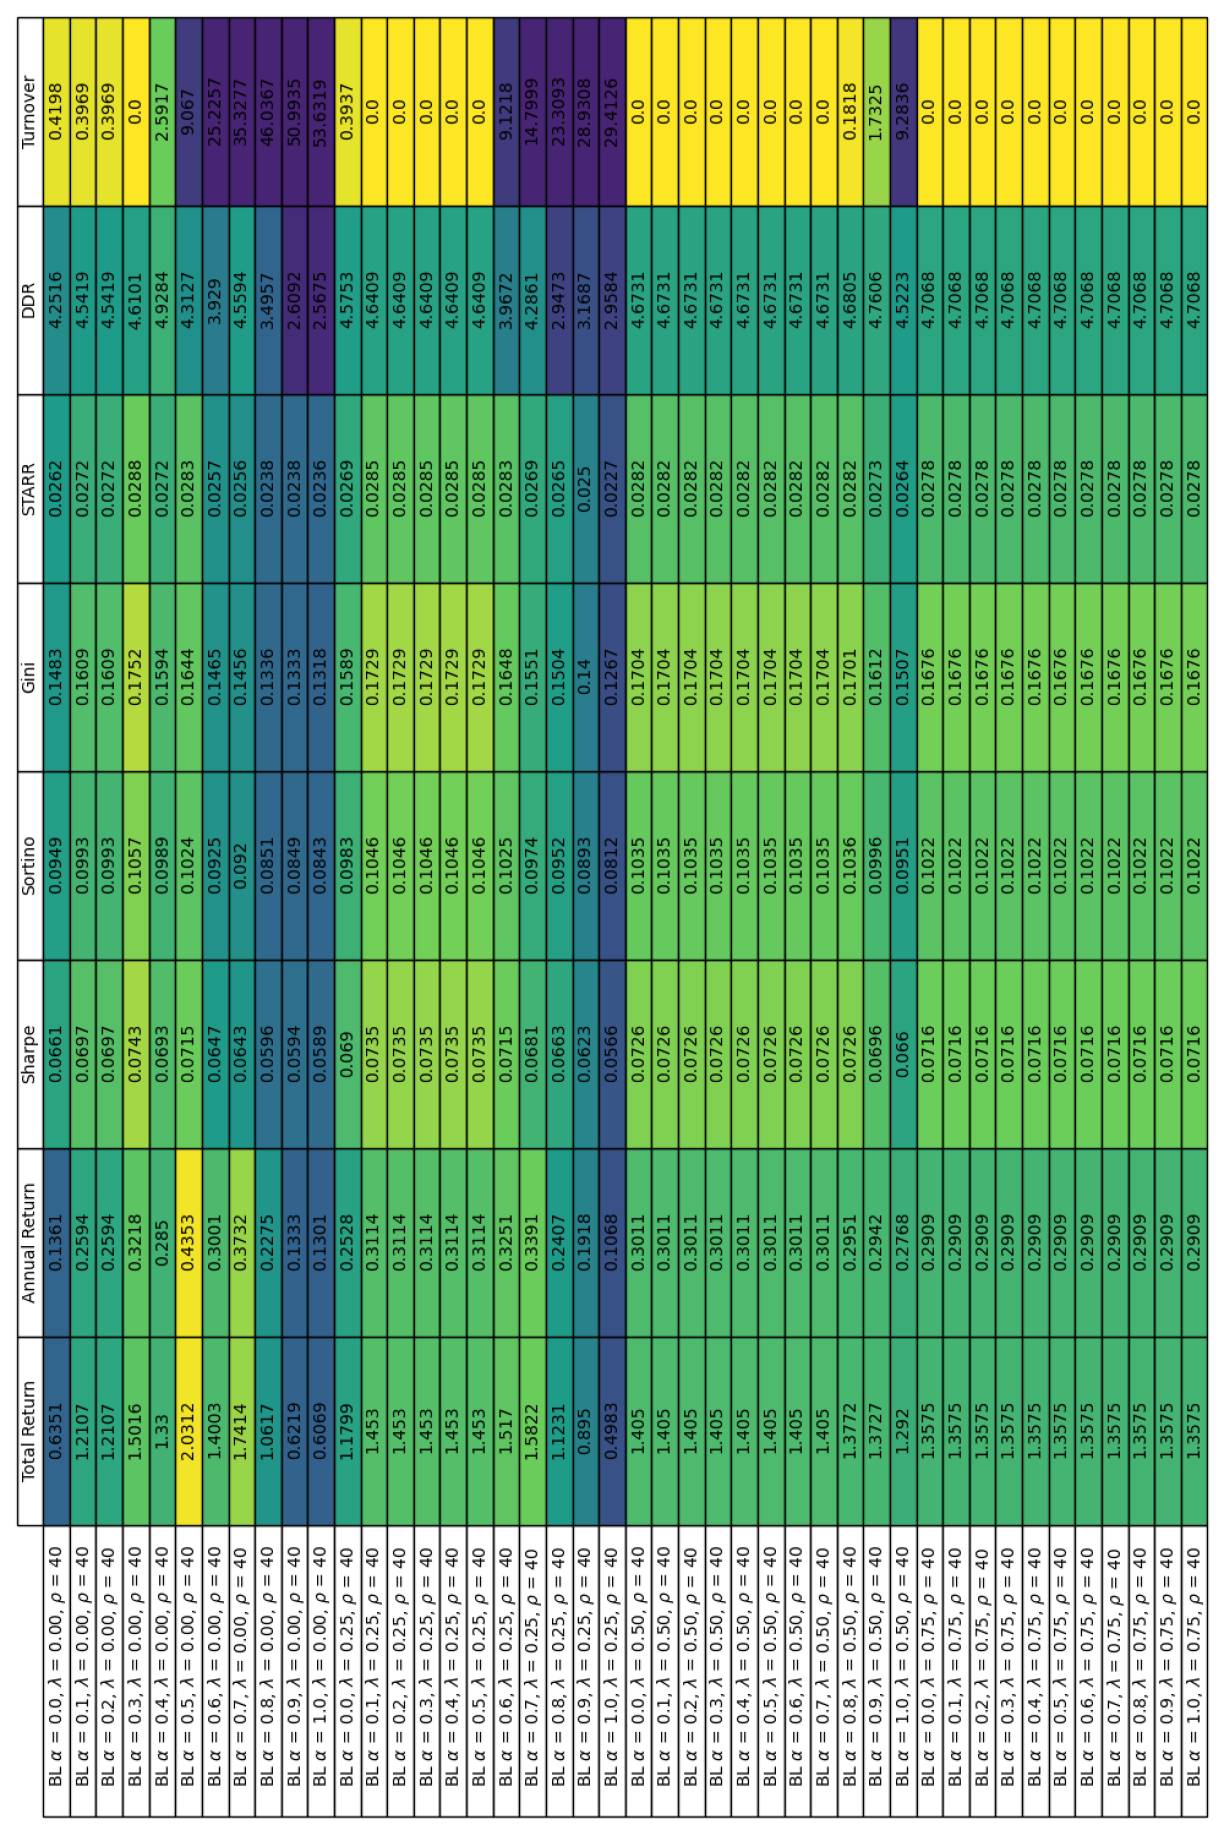Click Turnover cell 53.6319
1224x1836 pixels.
(x=321, y=112)
